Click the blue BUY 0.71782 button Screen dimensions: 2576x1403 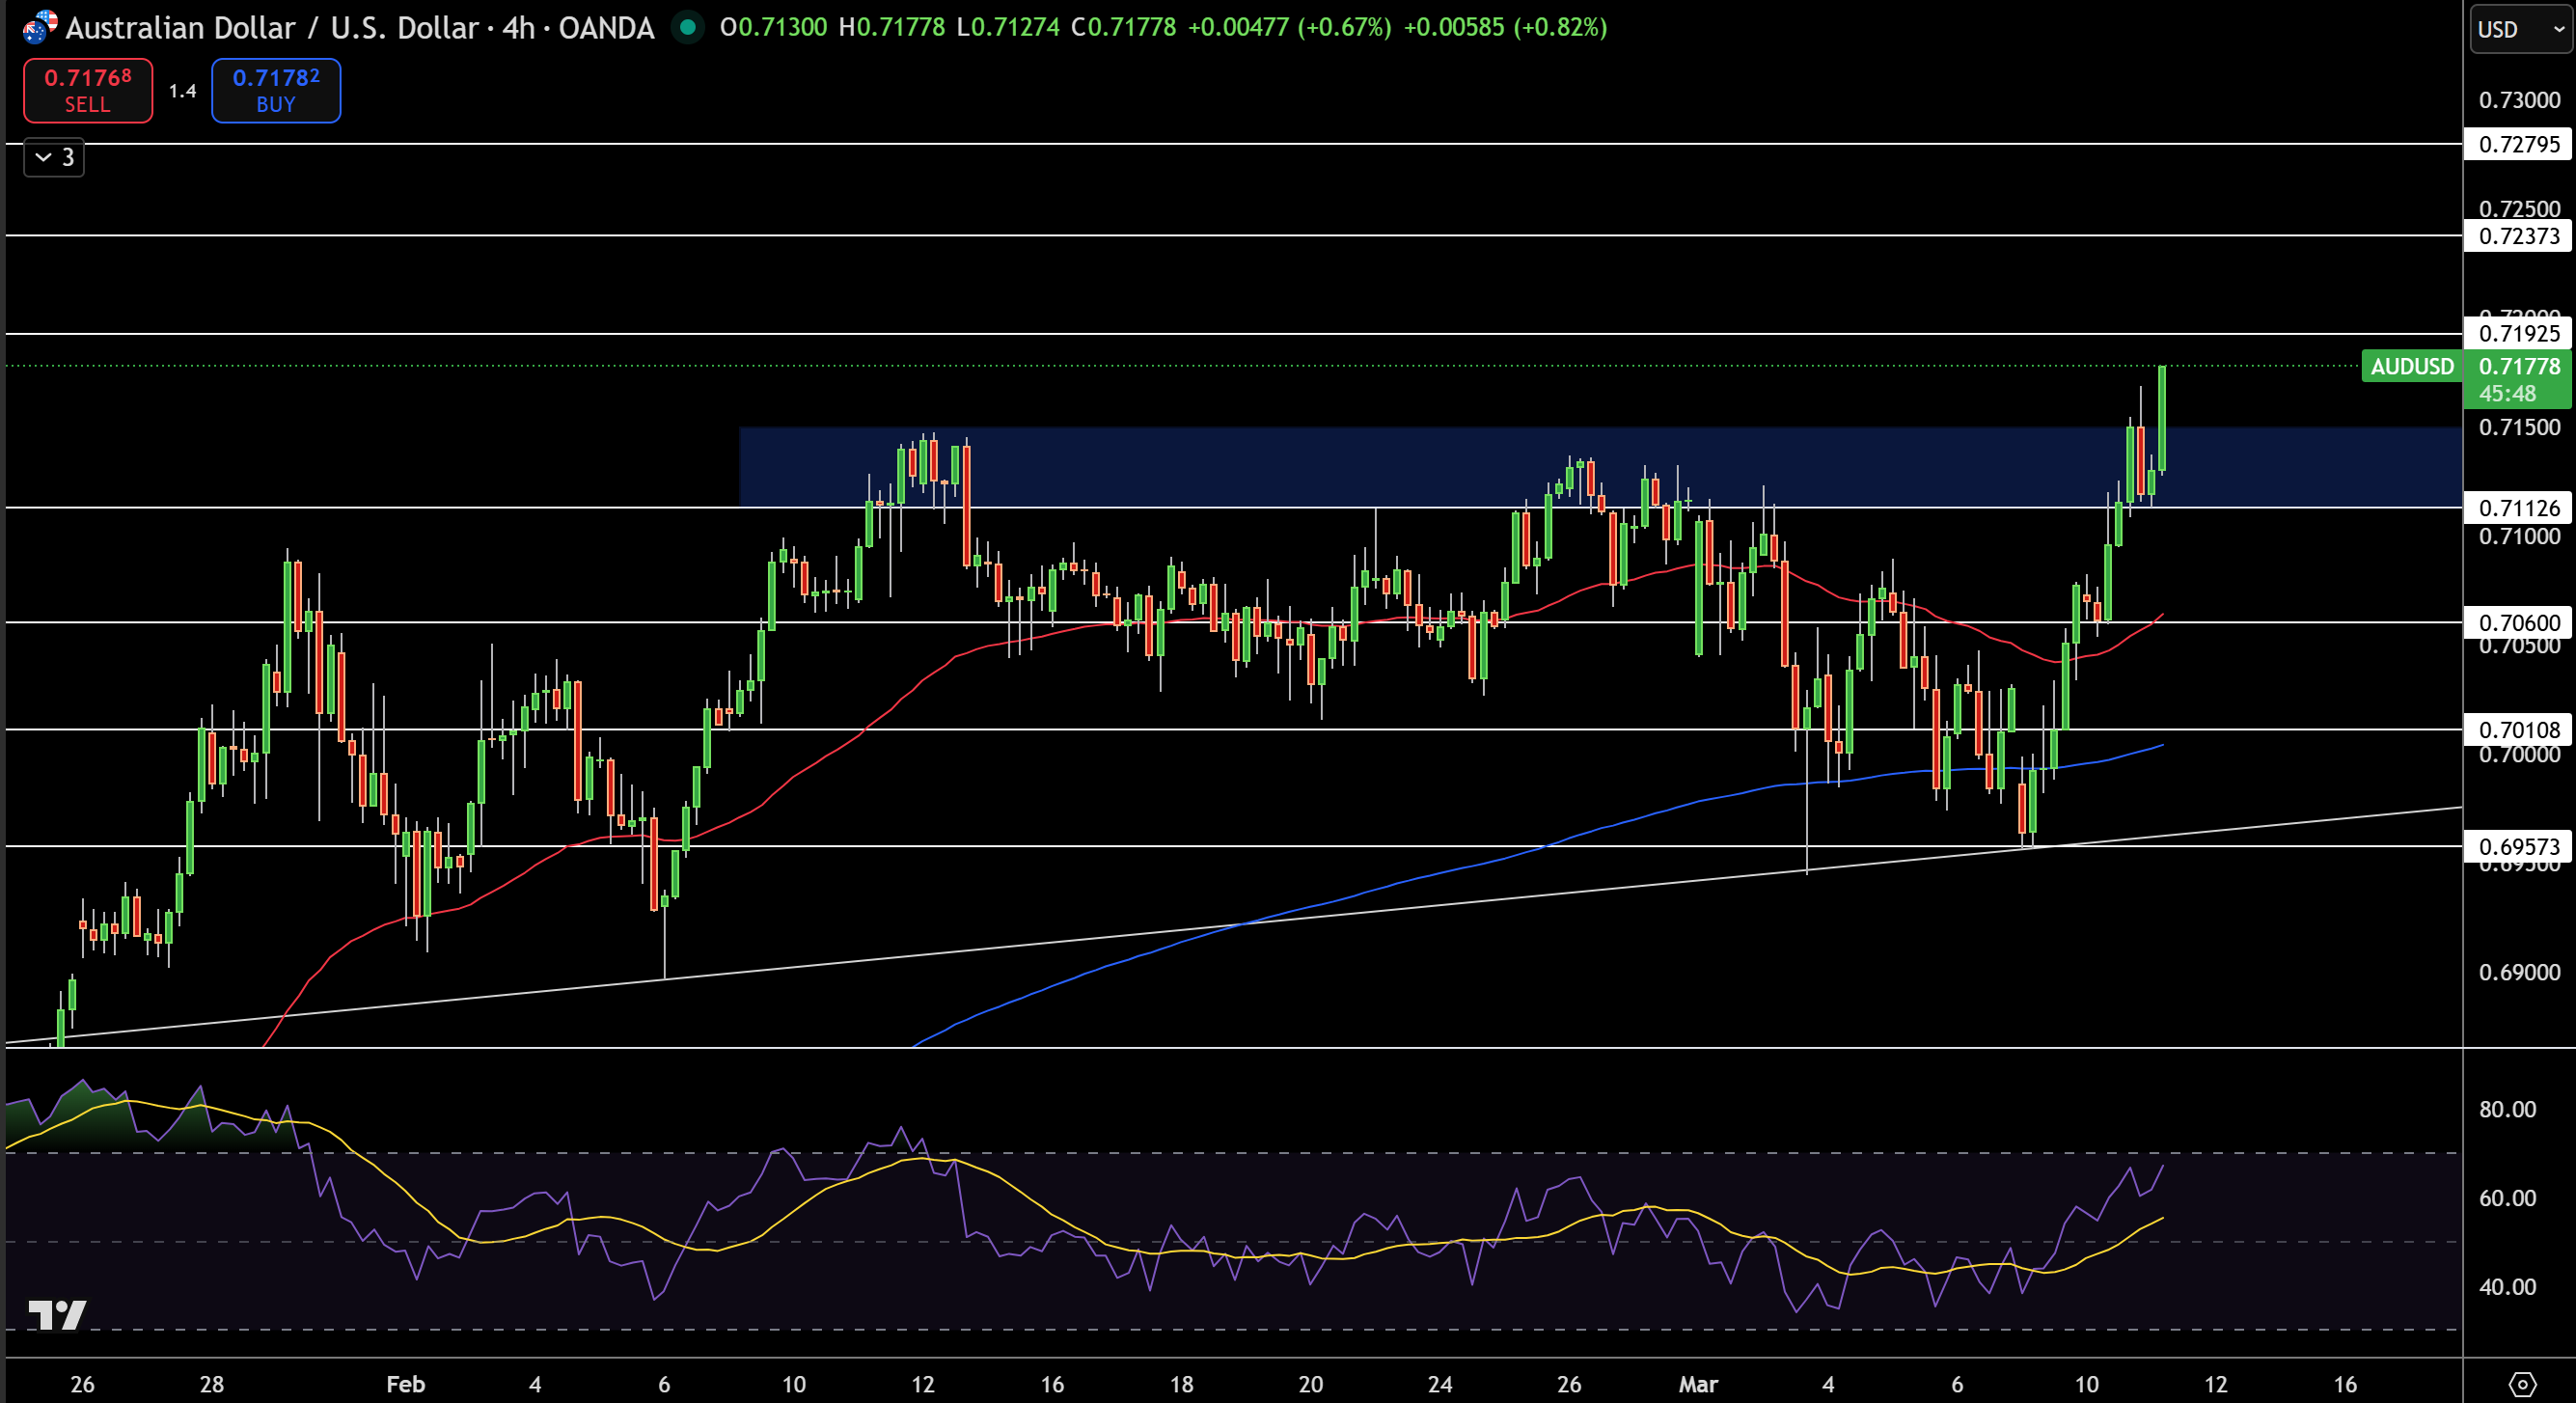(276, 90)
